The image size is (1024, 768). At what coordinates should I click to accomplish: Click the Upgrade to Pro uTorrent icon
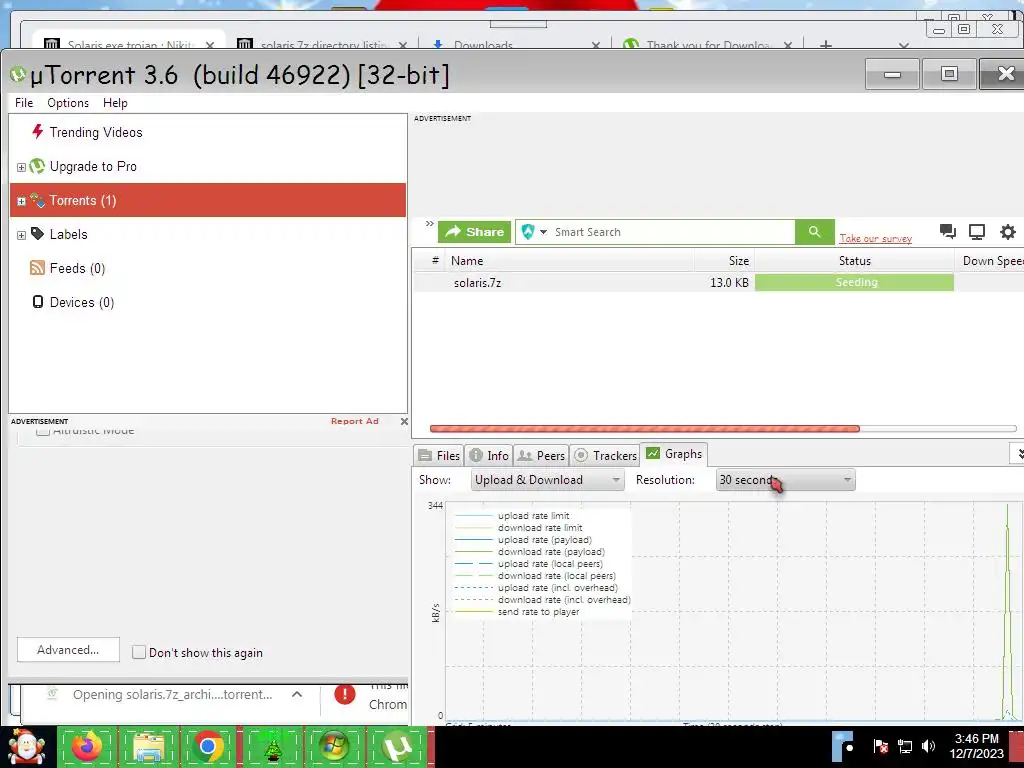tap(37, 167)
